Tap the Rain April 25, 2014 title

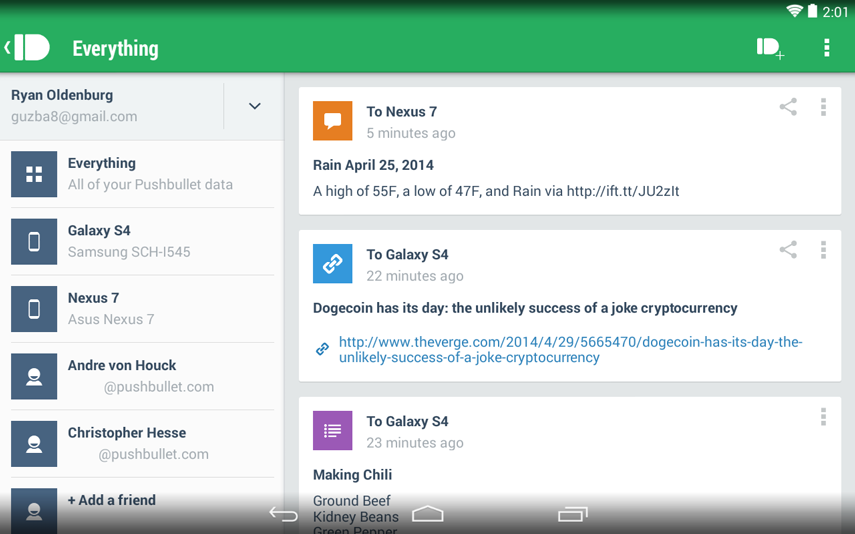coord(374,165)
